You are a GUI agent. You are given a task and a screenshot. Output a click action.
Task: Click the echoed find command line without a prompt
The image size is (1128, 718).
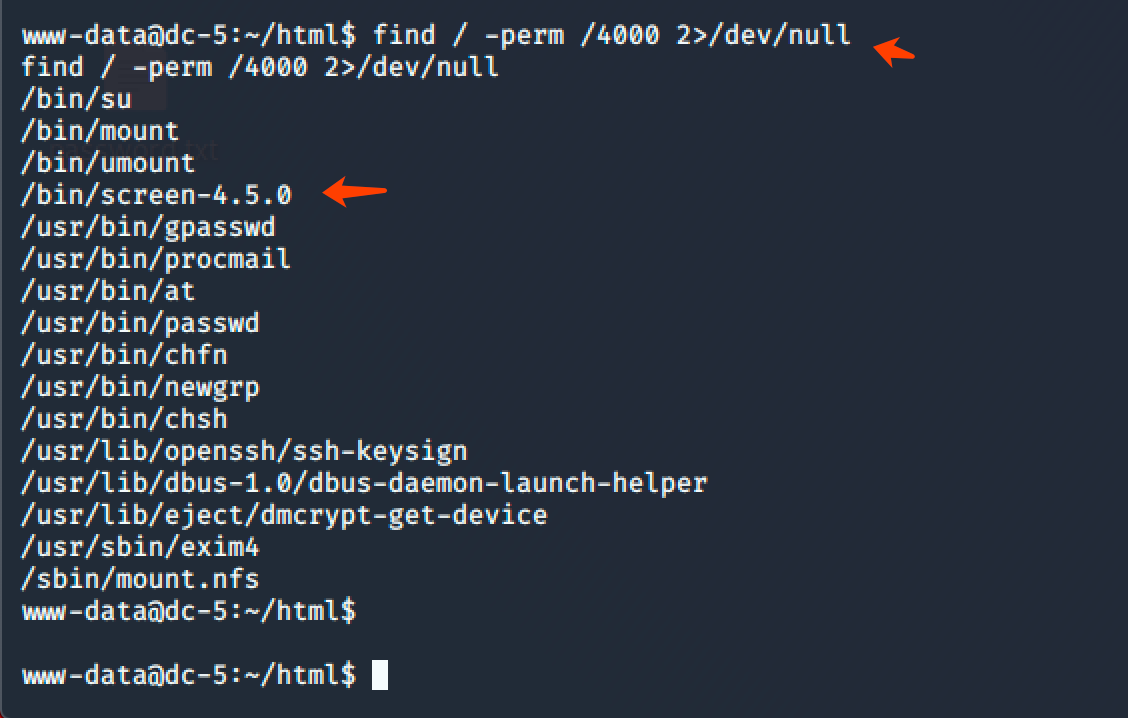click(260, 67)
